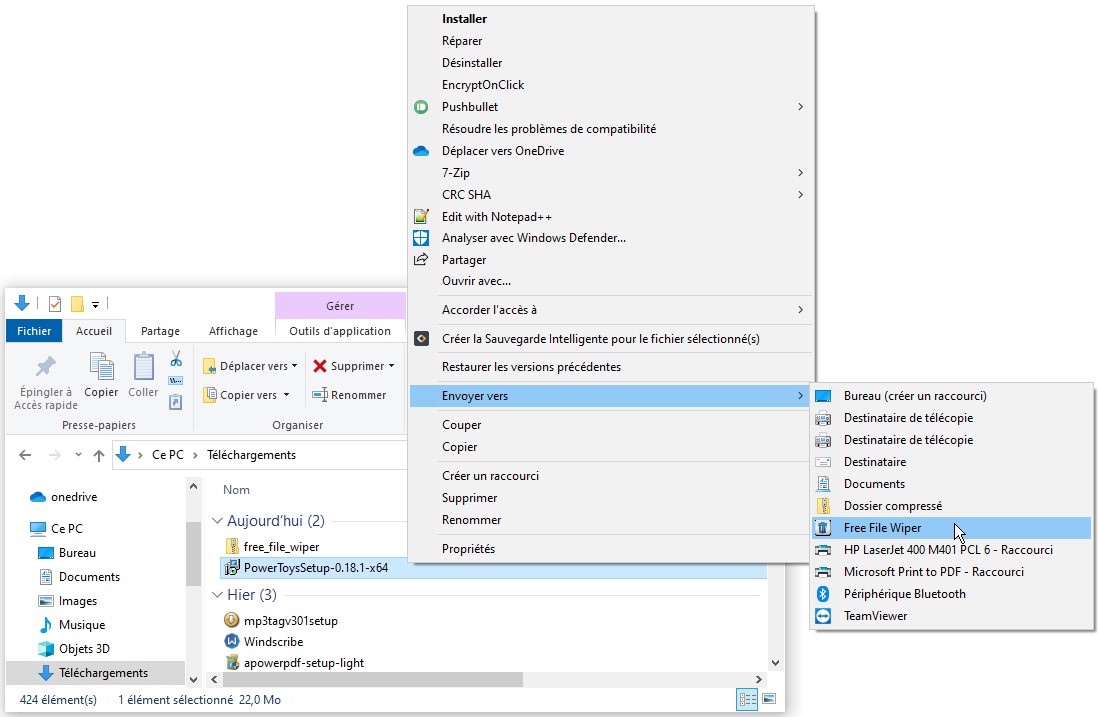1098x717 pixels.
Task: Switch to details view toggle in status bar
Action: (747, 700)
